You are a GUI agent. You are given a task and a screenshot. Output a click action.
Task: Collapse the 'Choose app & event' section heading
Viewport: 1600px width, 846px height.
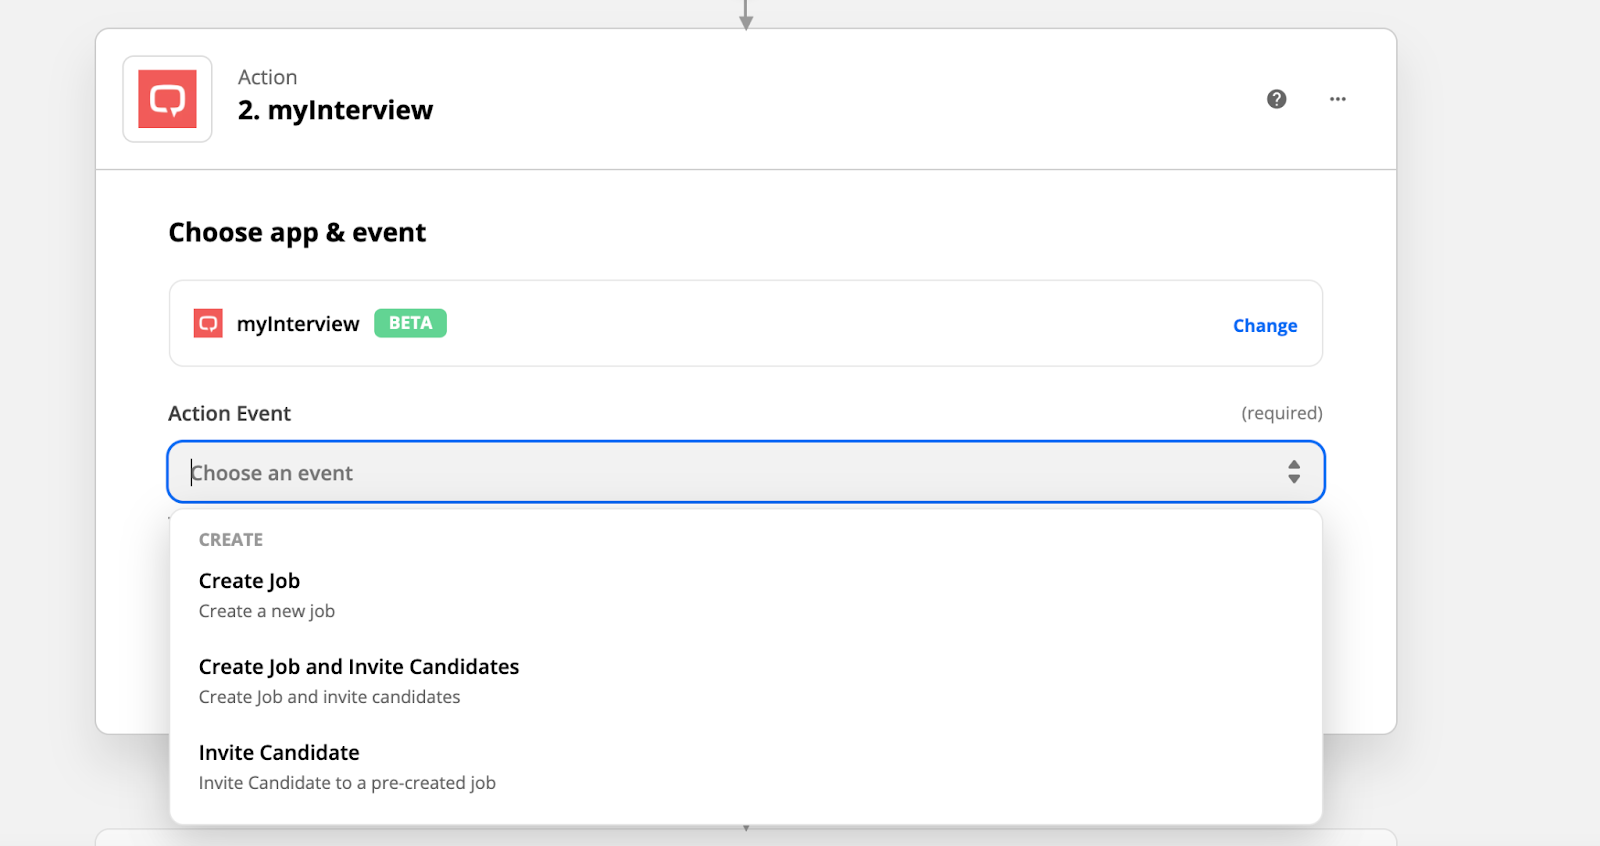pyautogui.click(x=297, y=233)
